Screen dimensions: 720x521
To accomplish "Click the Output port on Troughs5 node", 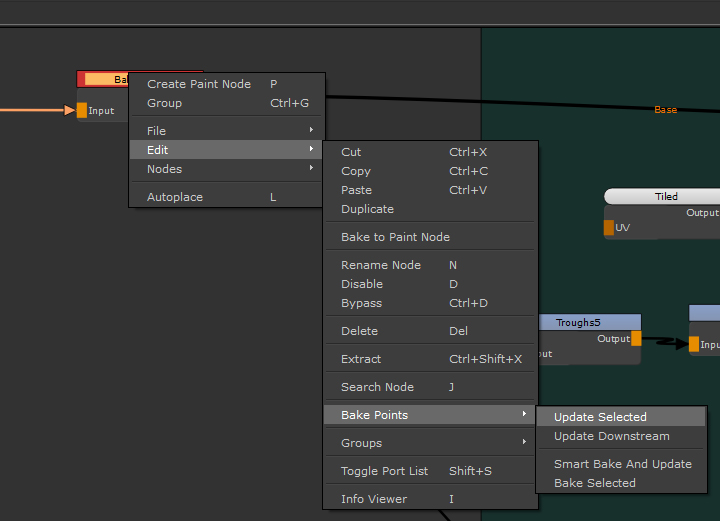I will 636,339.
